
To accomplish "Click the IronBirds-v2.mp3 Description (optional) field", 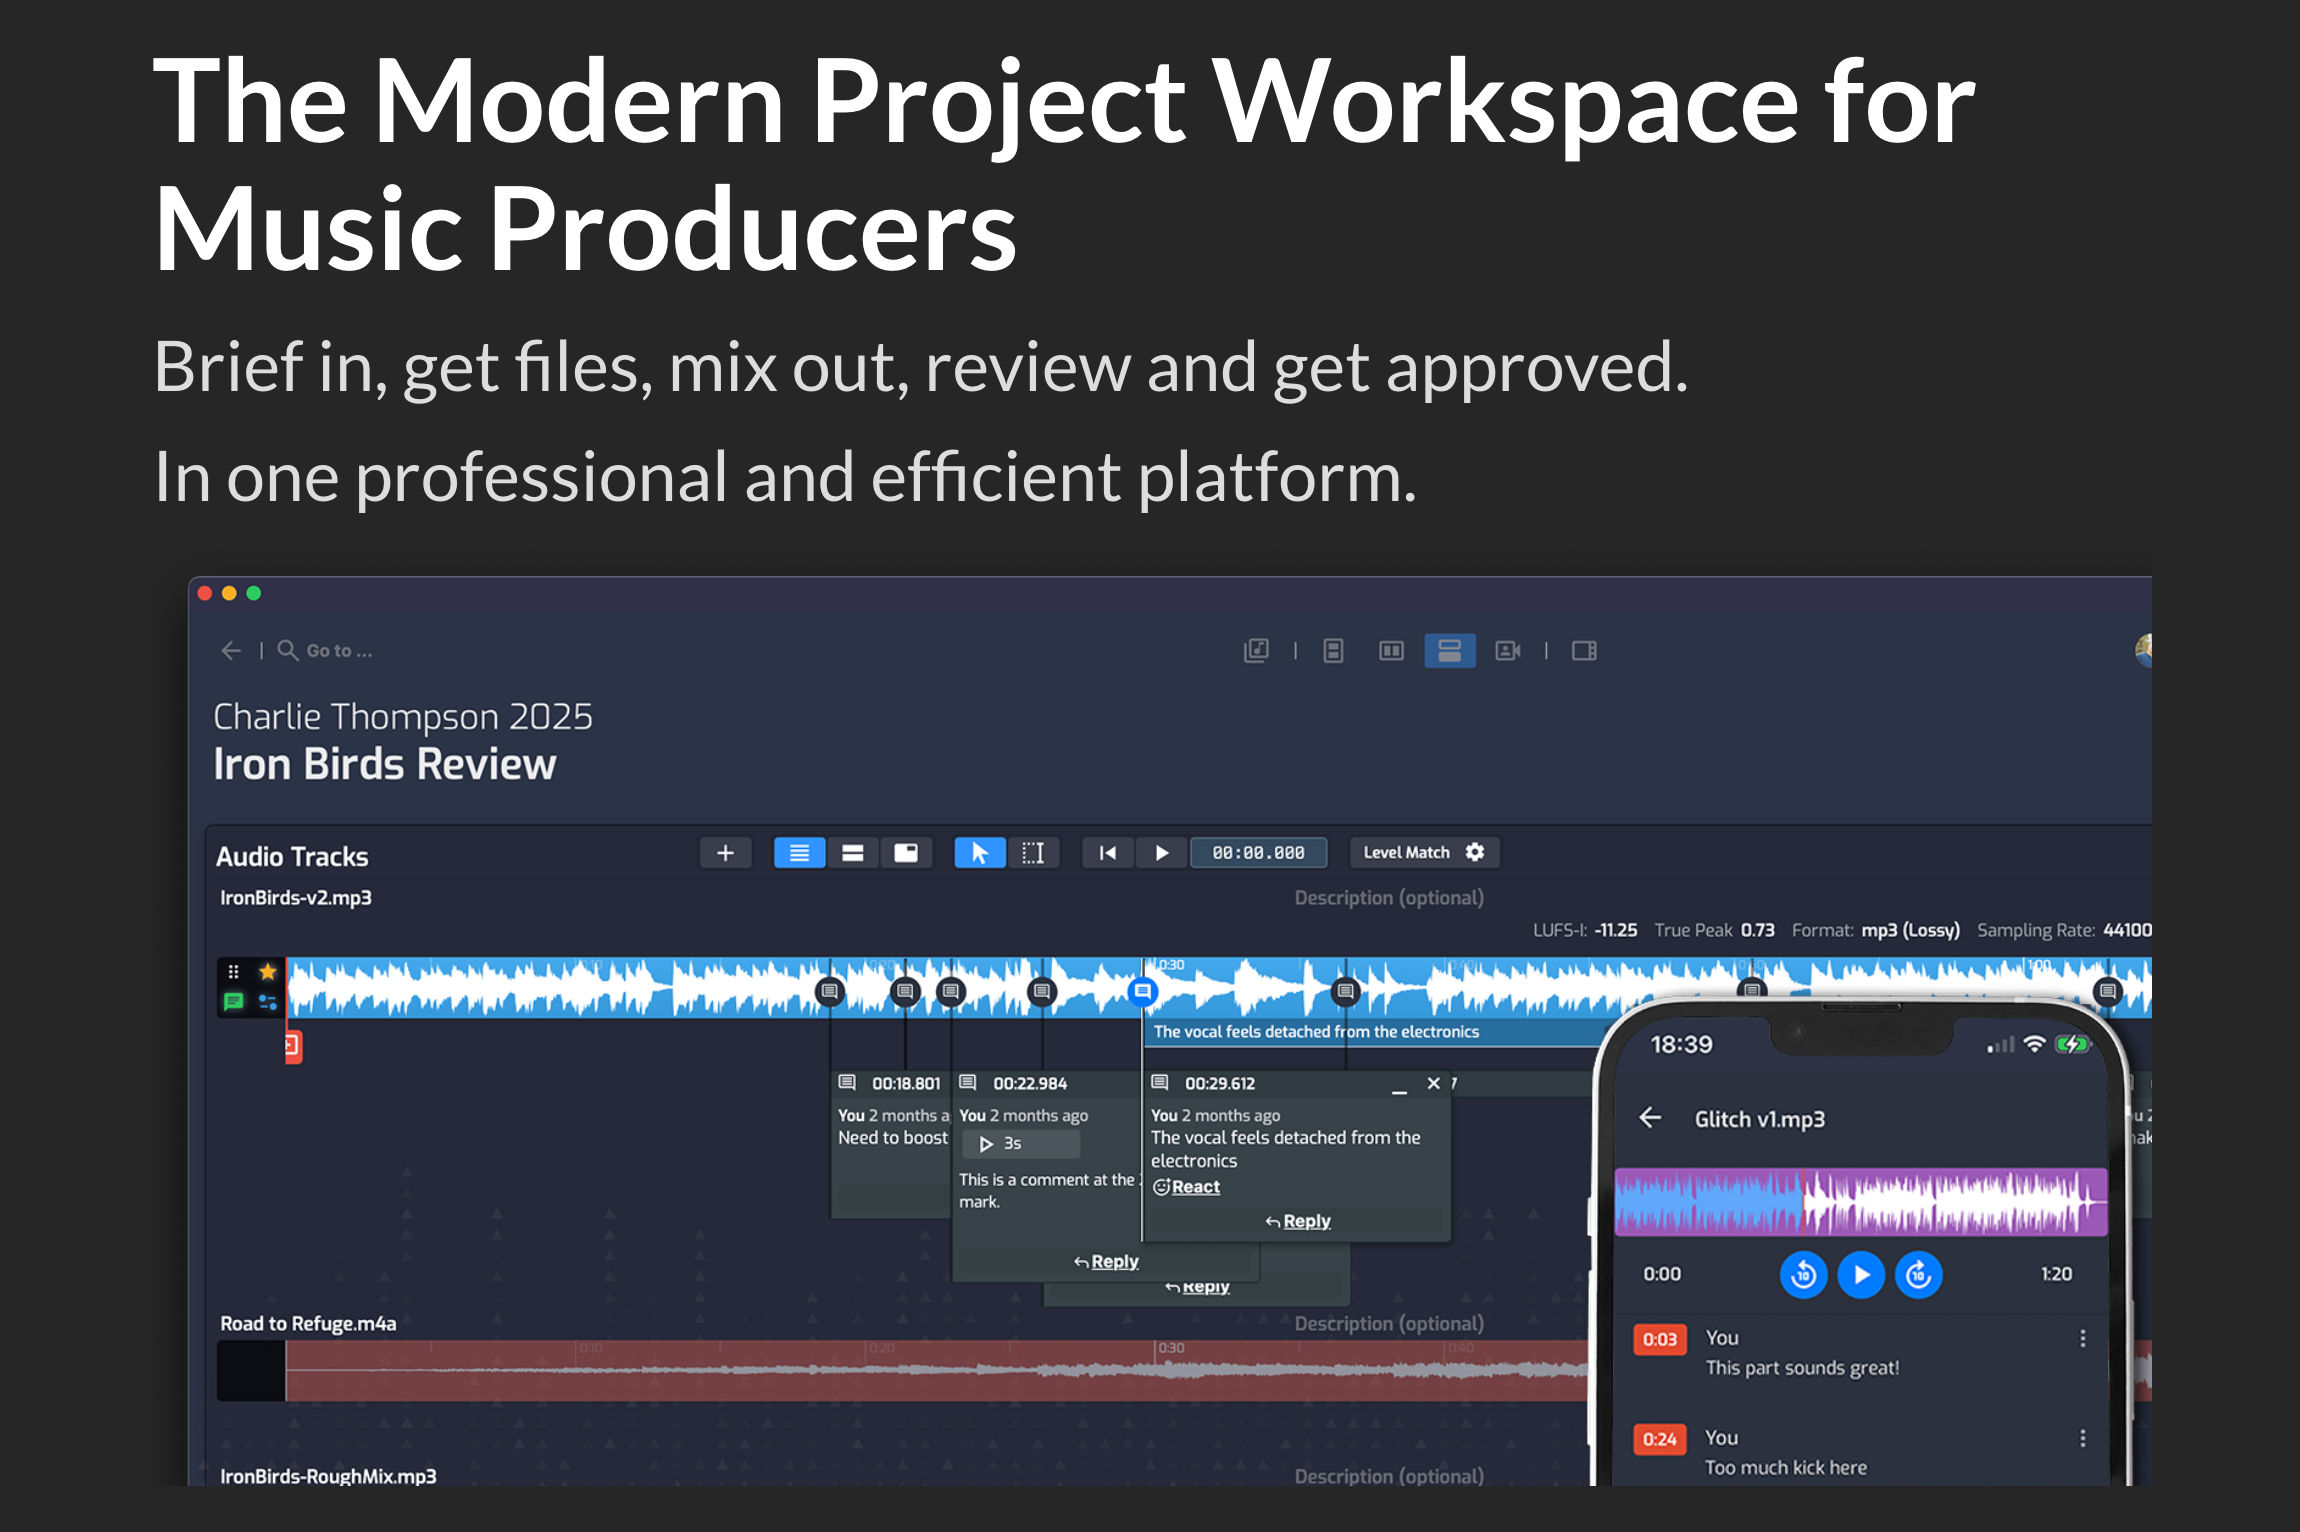I will (x=1389, y=898).
